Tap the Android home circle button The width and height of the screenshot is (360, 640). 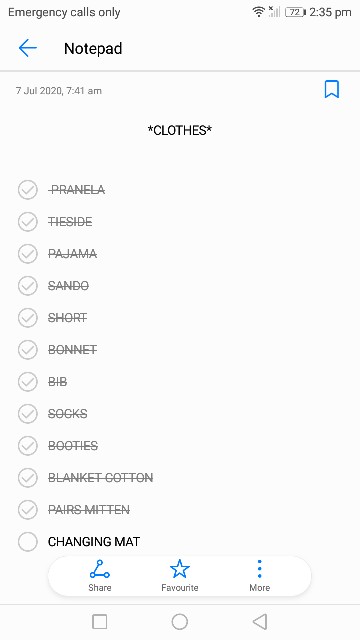[x=180, y=622]
